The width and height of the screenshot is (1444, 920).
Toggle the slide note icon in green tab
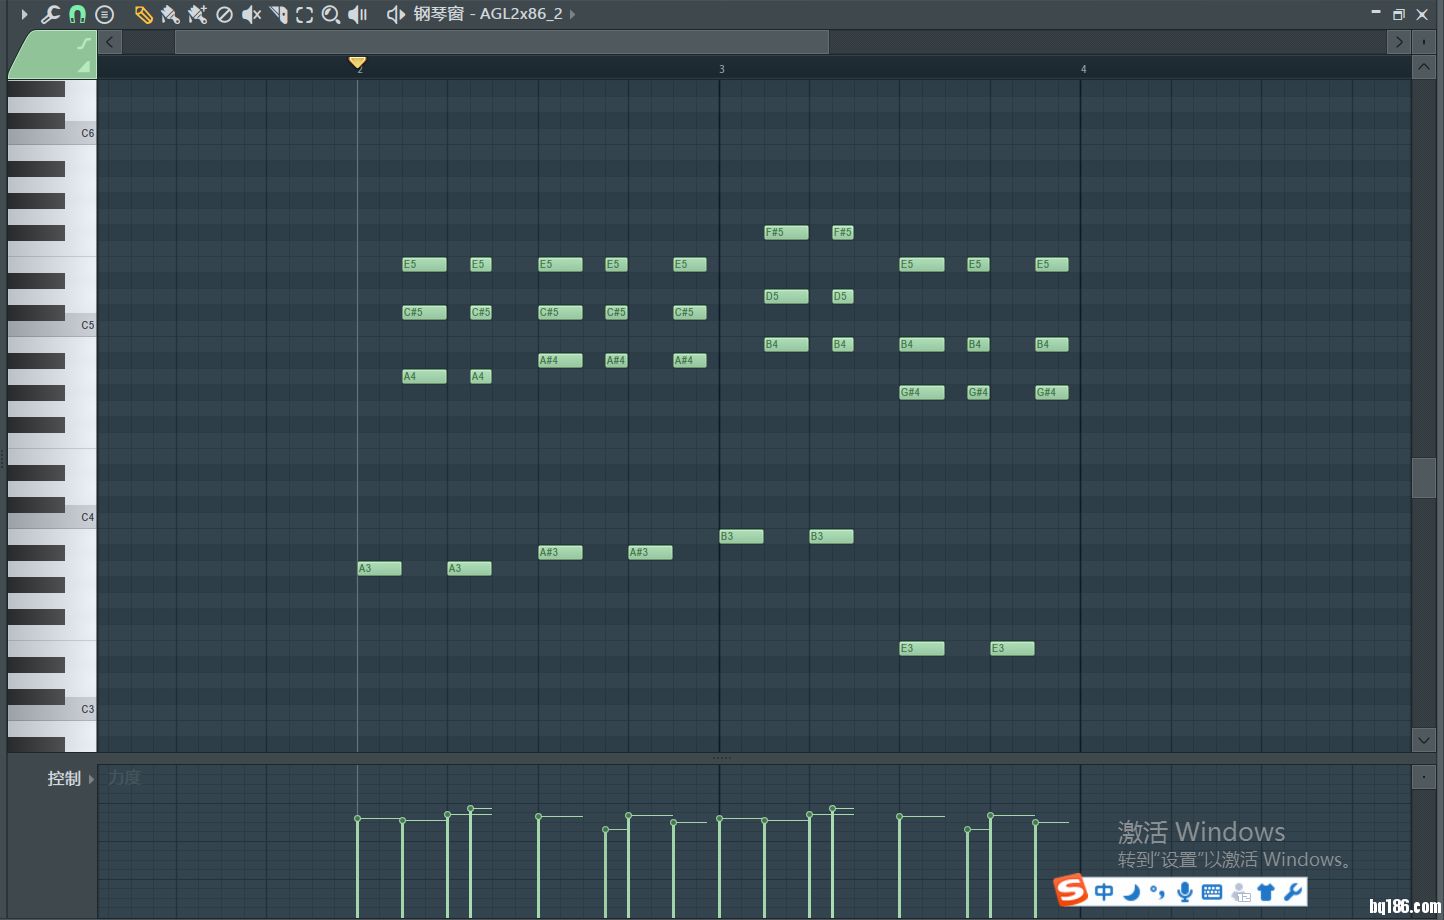pyautogui.click(x=85, y=43)
